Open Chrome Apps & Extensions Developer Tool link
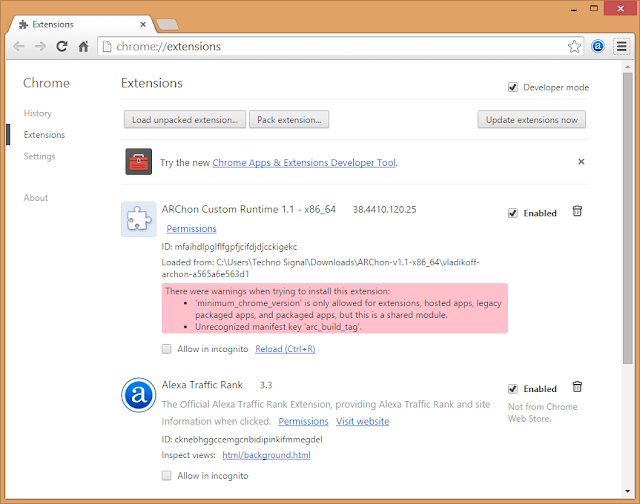The height and width of the screenshot is (504, 640). pos(304,163)
